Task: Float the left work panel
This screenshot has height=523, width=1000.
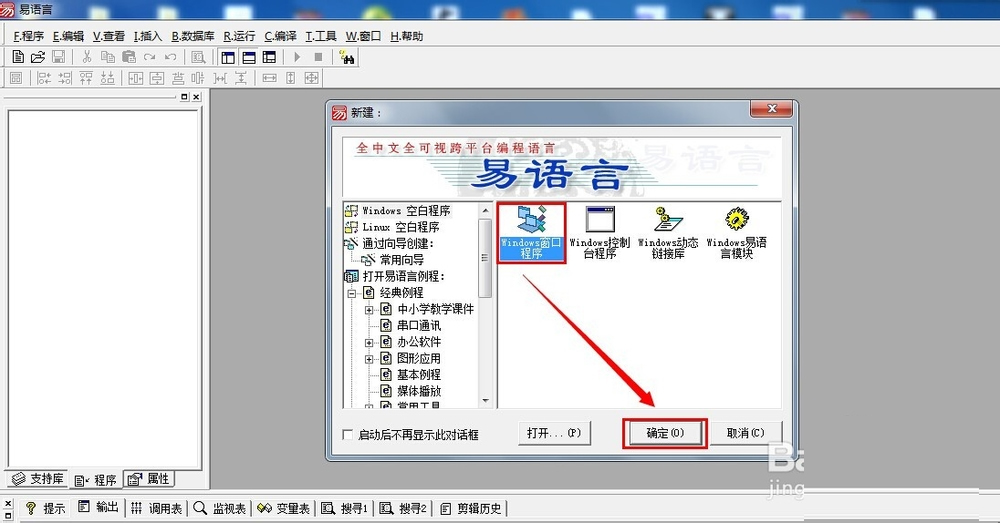Action: tap(184, 97)
